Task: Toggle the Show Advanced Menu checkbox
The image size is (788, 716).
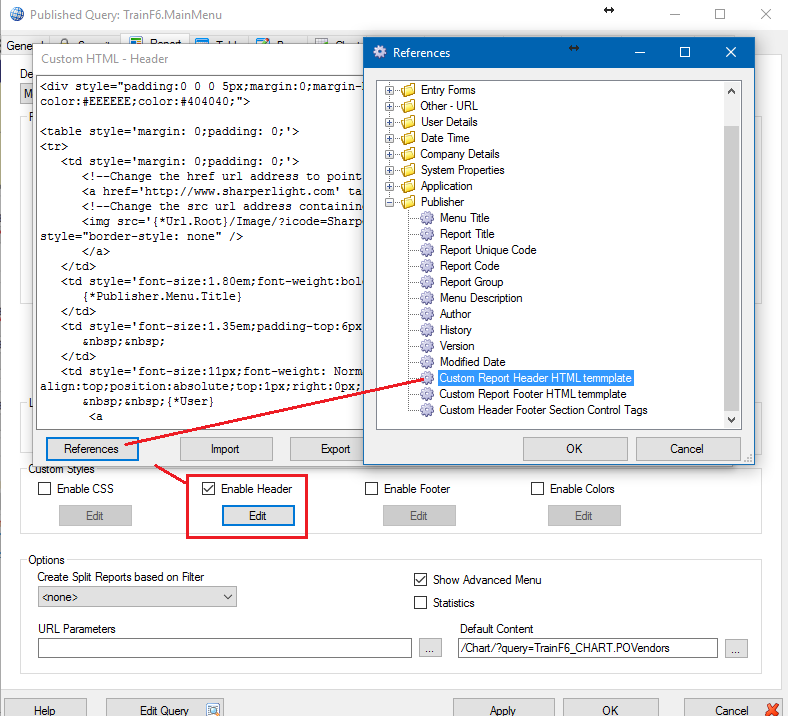Action: [x=421, y=580]
